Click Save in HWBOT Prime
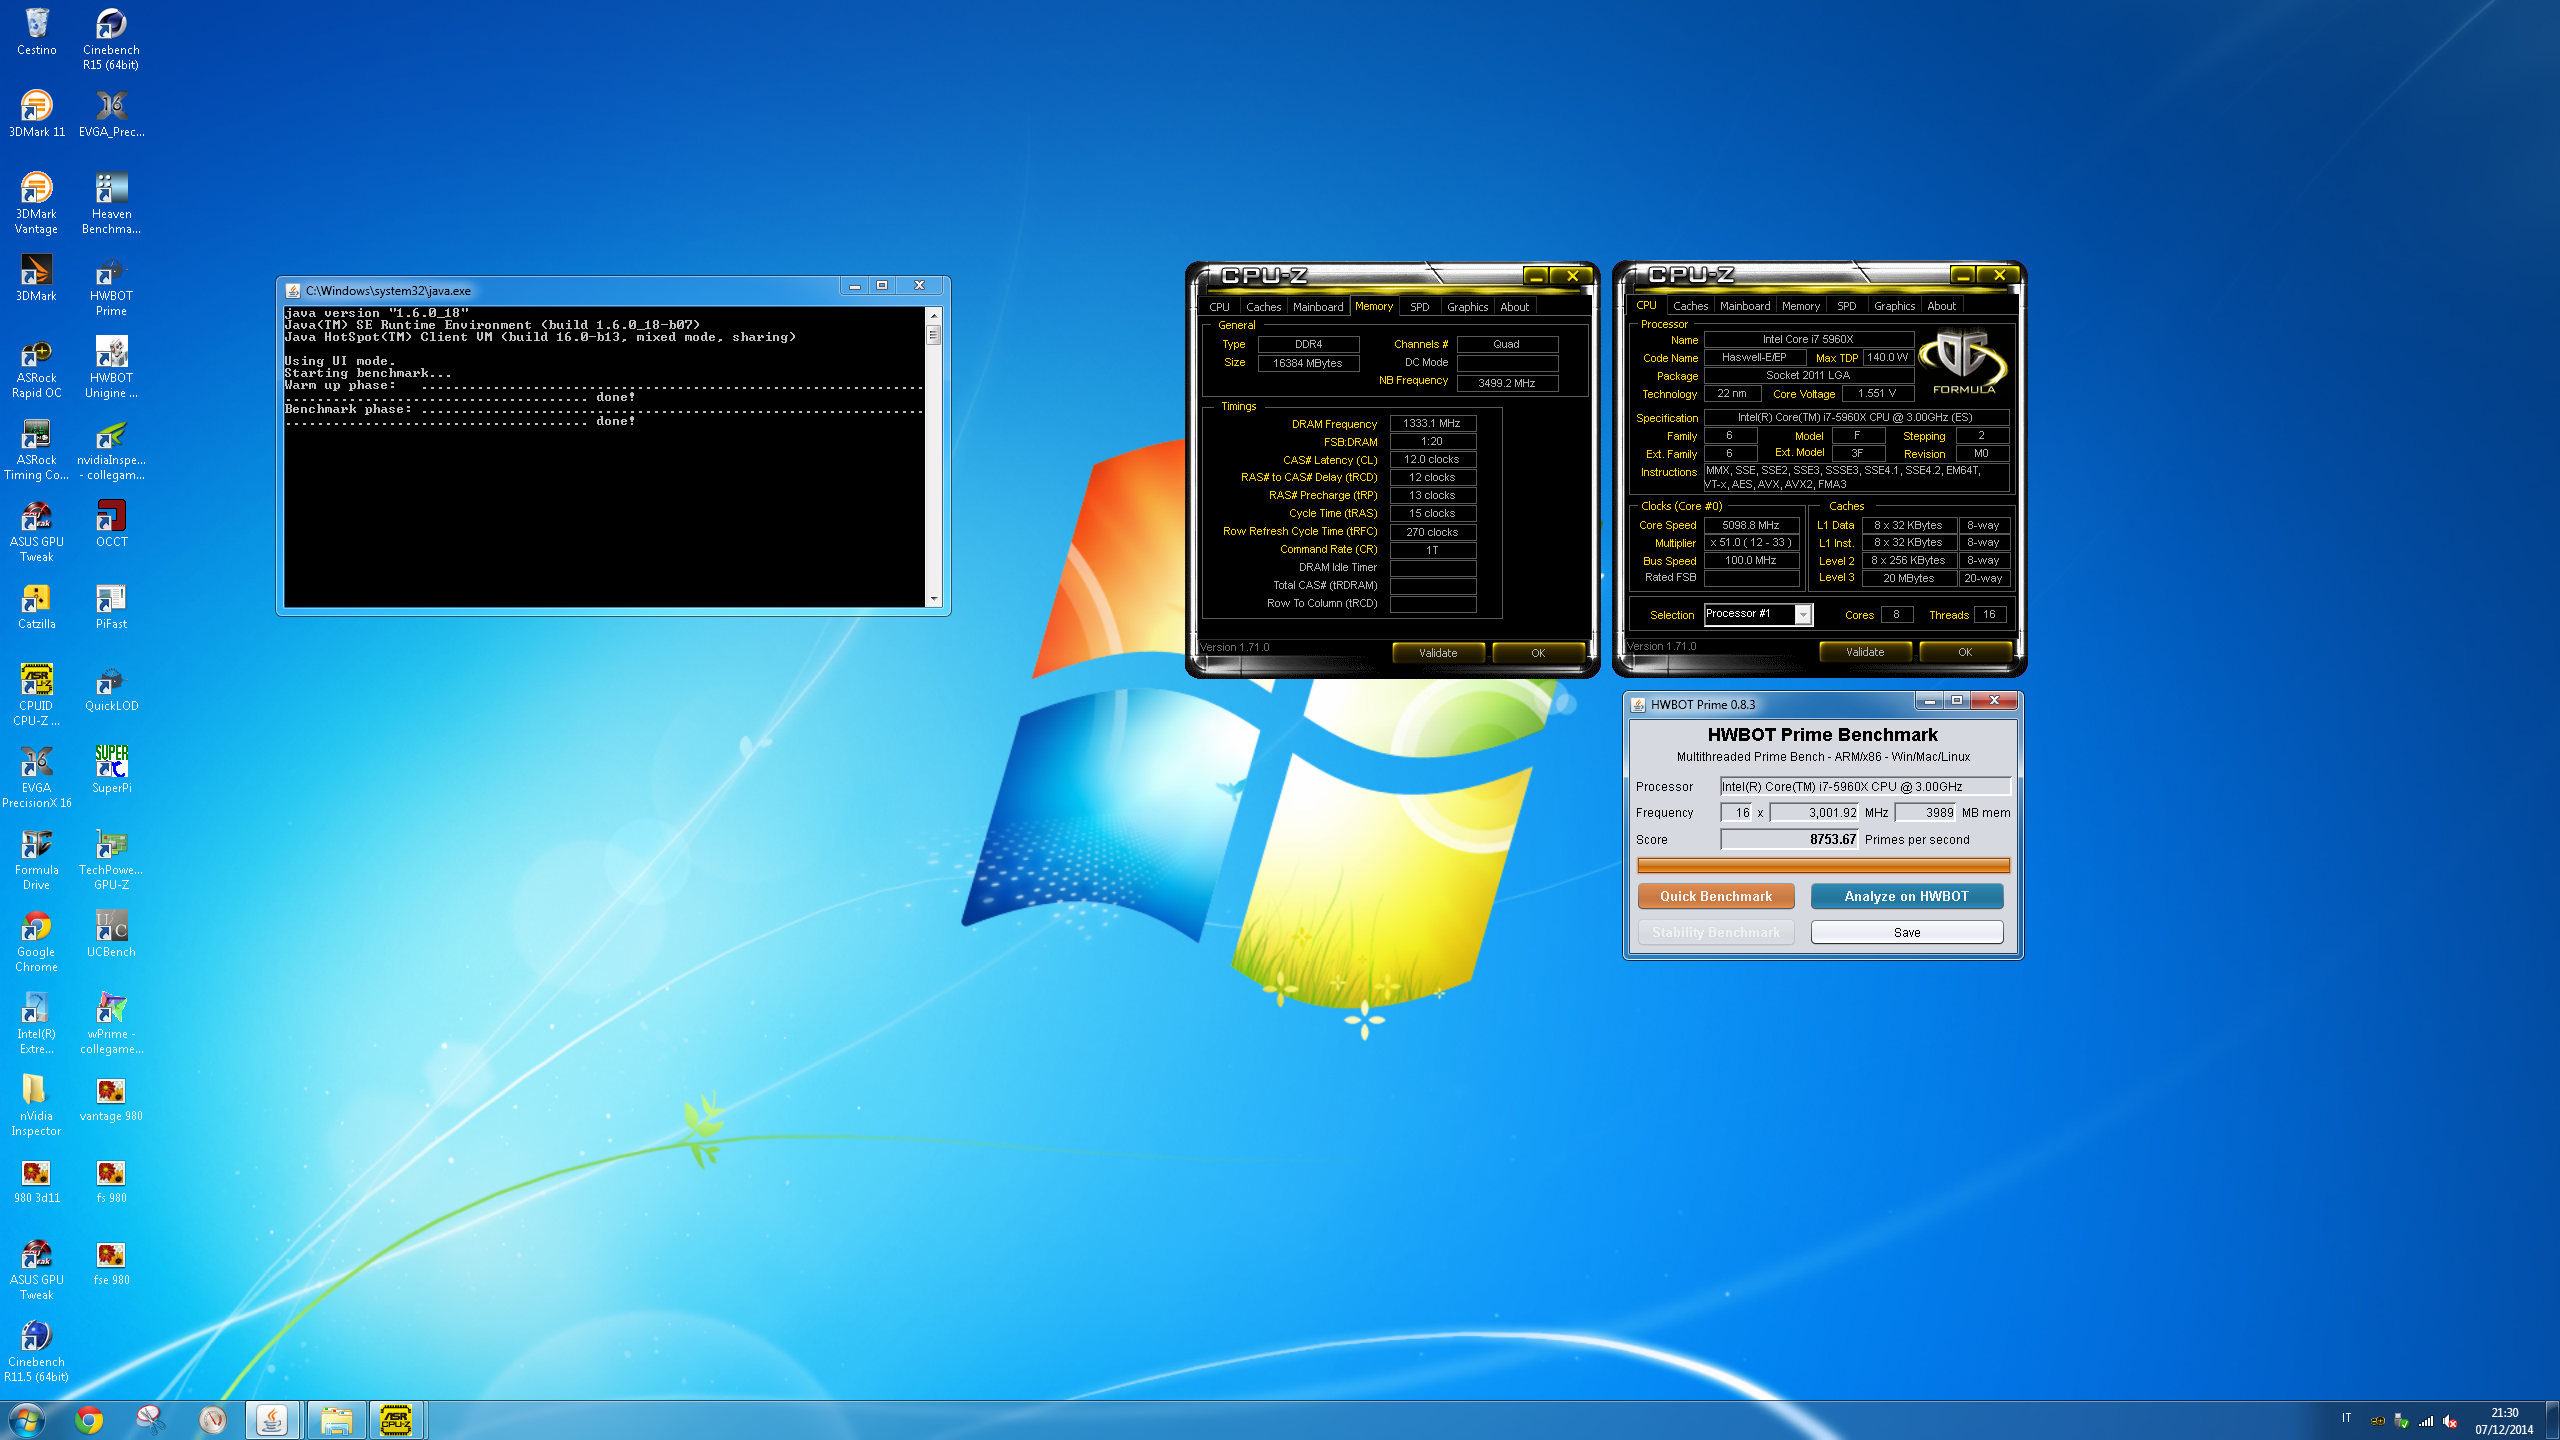 (1907, 932)
